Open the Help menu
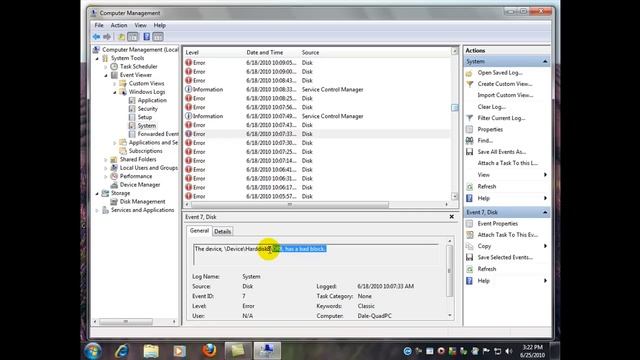Viewport: 640px width, 360px height. (160, 25)
